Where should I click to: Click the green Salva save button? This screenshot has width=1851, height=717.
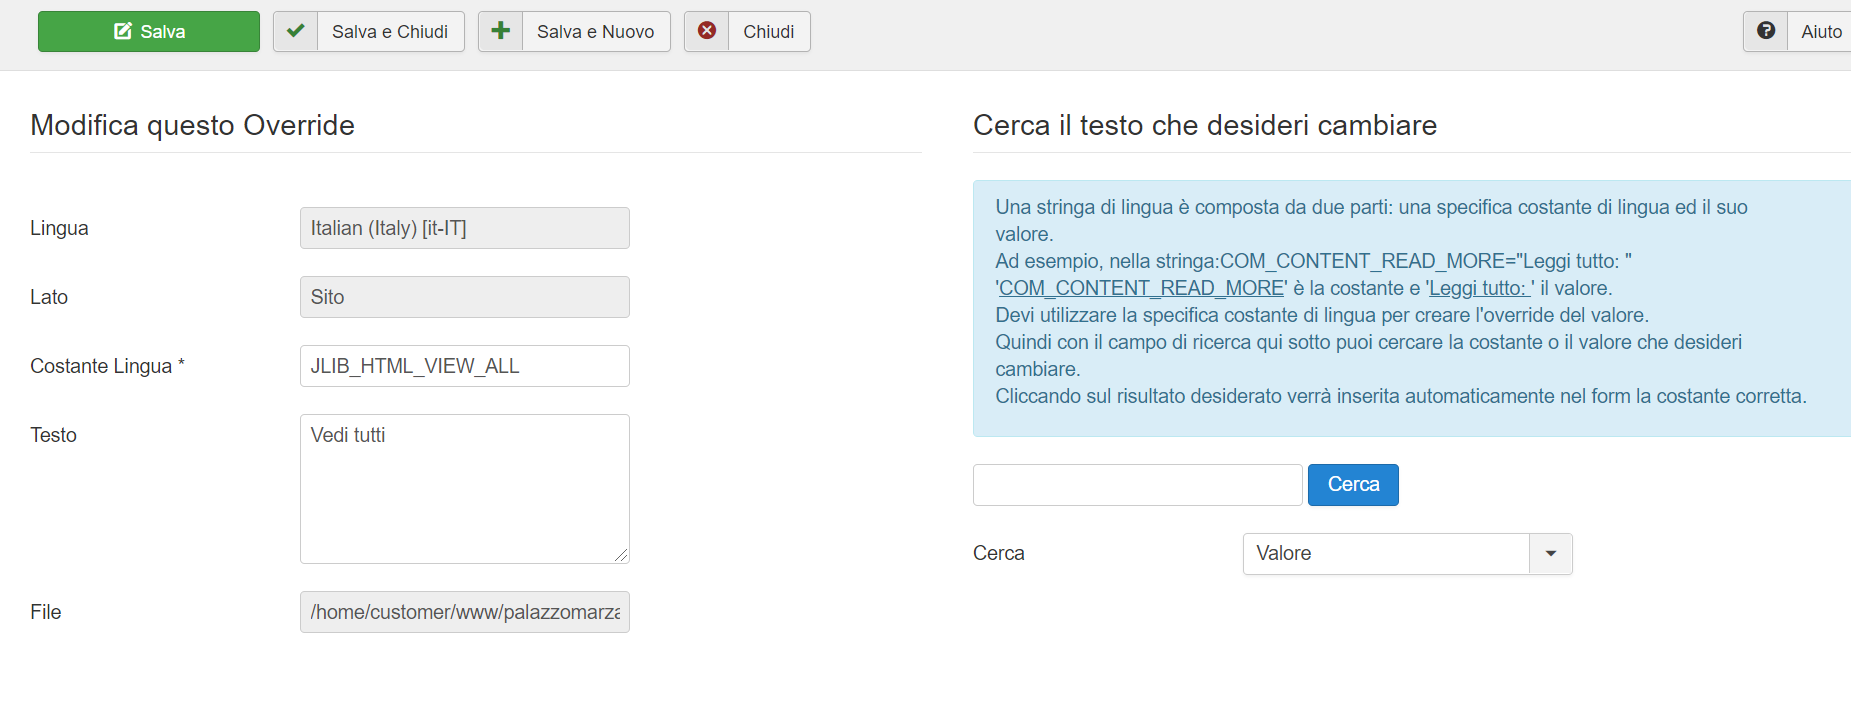click(x=149, y=32)
